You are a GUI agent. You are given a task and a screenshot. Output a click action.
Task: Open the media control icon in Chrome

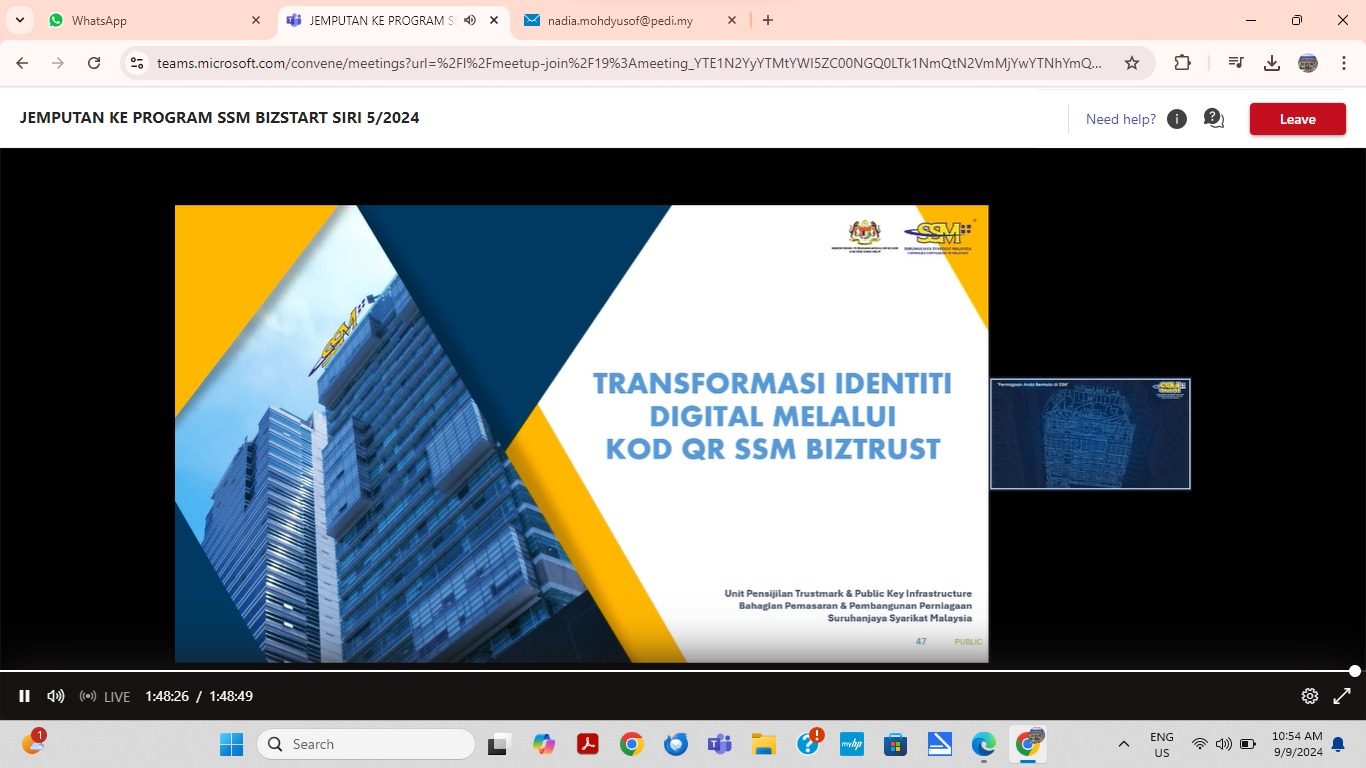[1236, 63]
